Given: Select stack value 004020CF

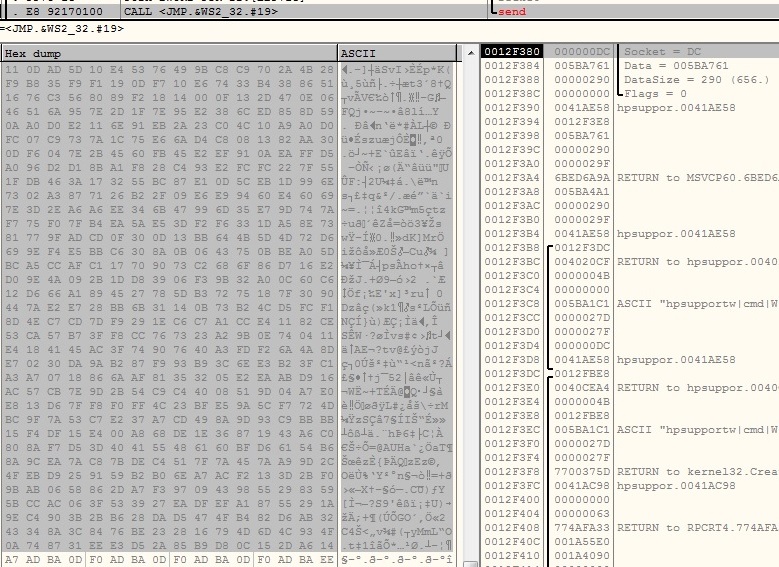Looking at the screenshot, I should pos(582,261).
